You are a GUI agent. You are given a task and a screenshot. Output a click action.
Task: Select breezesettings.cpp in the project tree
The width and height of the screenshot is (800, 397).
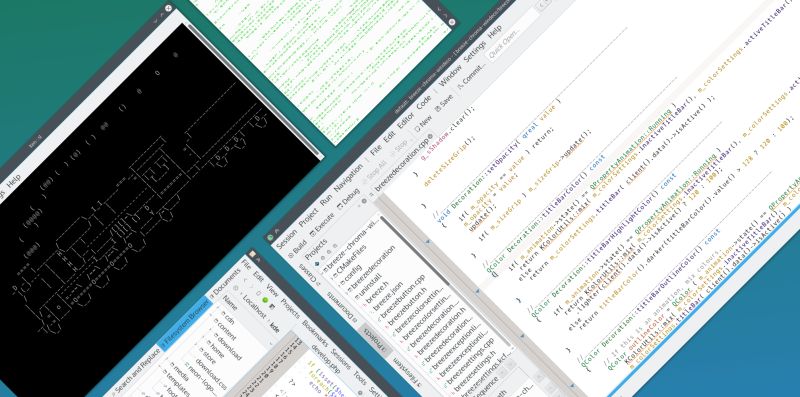tap(470, 361)
